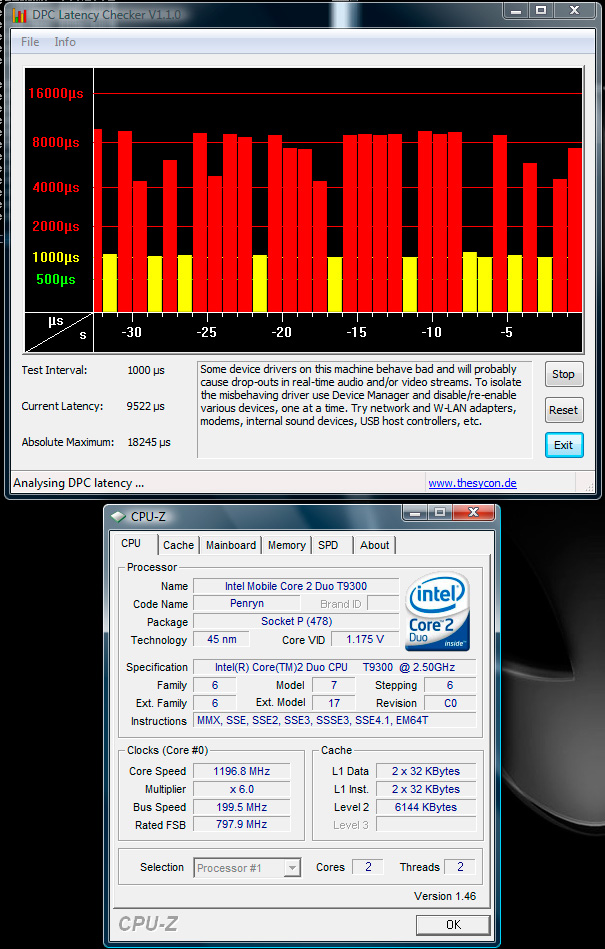Click the CPU-Z title bar icon
This screenshot has width=605, height=949.
coord(119,517)
